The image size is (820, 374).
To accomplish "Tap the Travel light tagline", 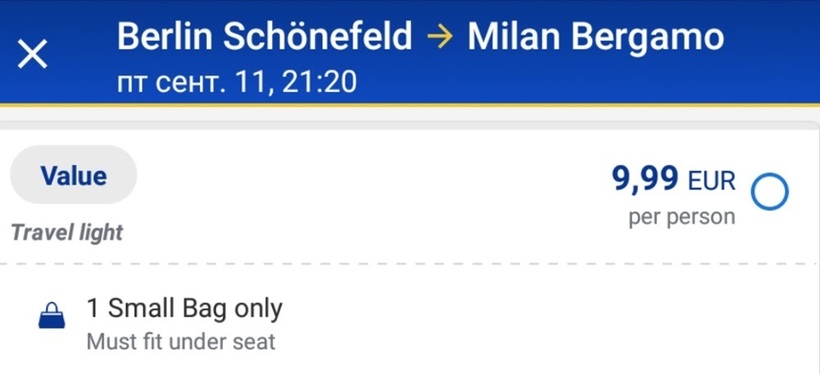I will coord(67,232).
